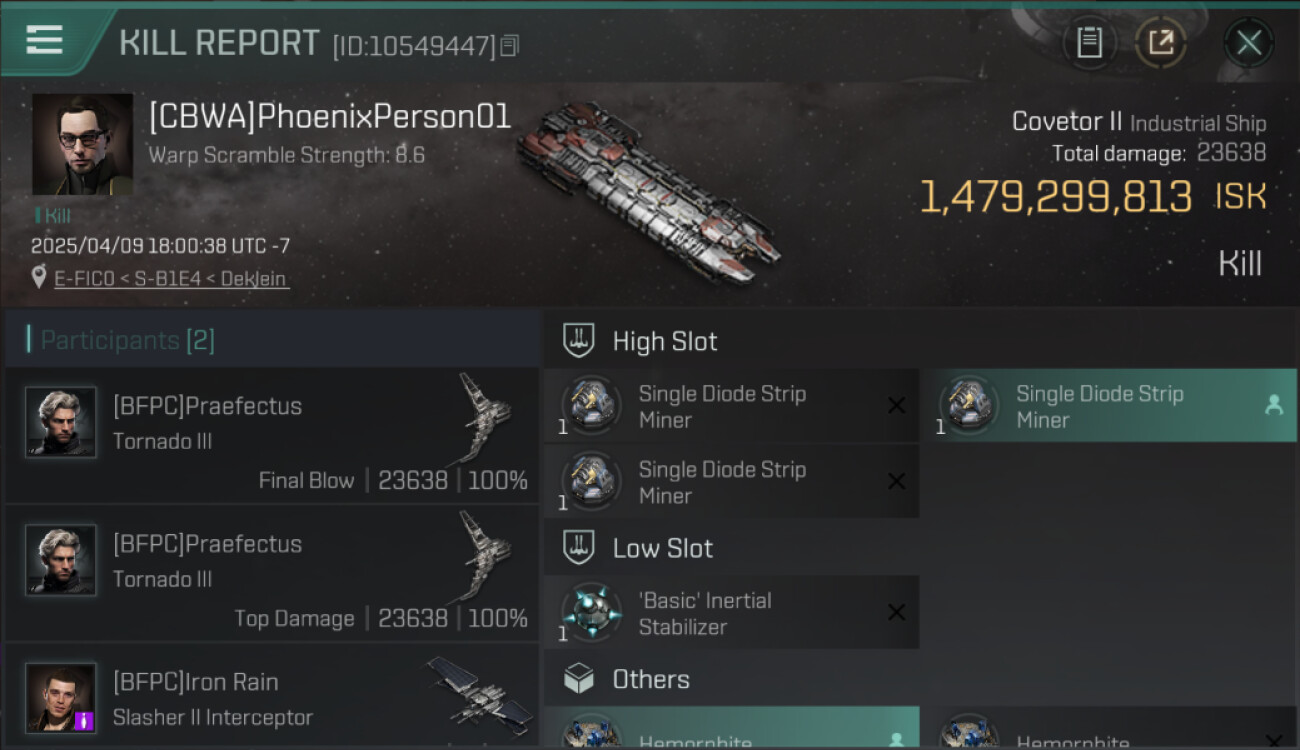Copy the kill report ID
Viewport: 1300px width, 750px height.
(x=510, y=46)
